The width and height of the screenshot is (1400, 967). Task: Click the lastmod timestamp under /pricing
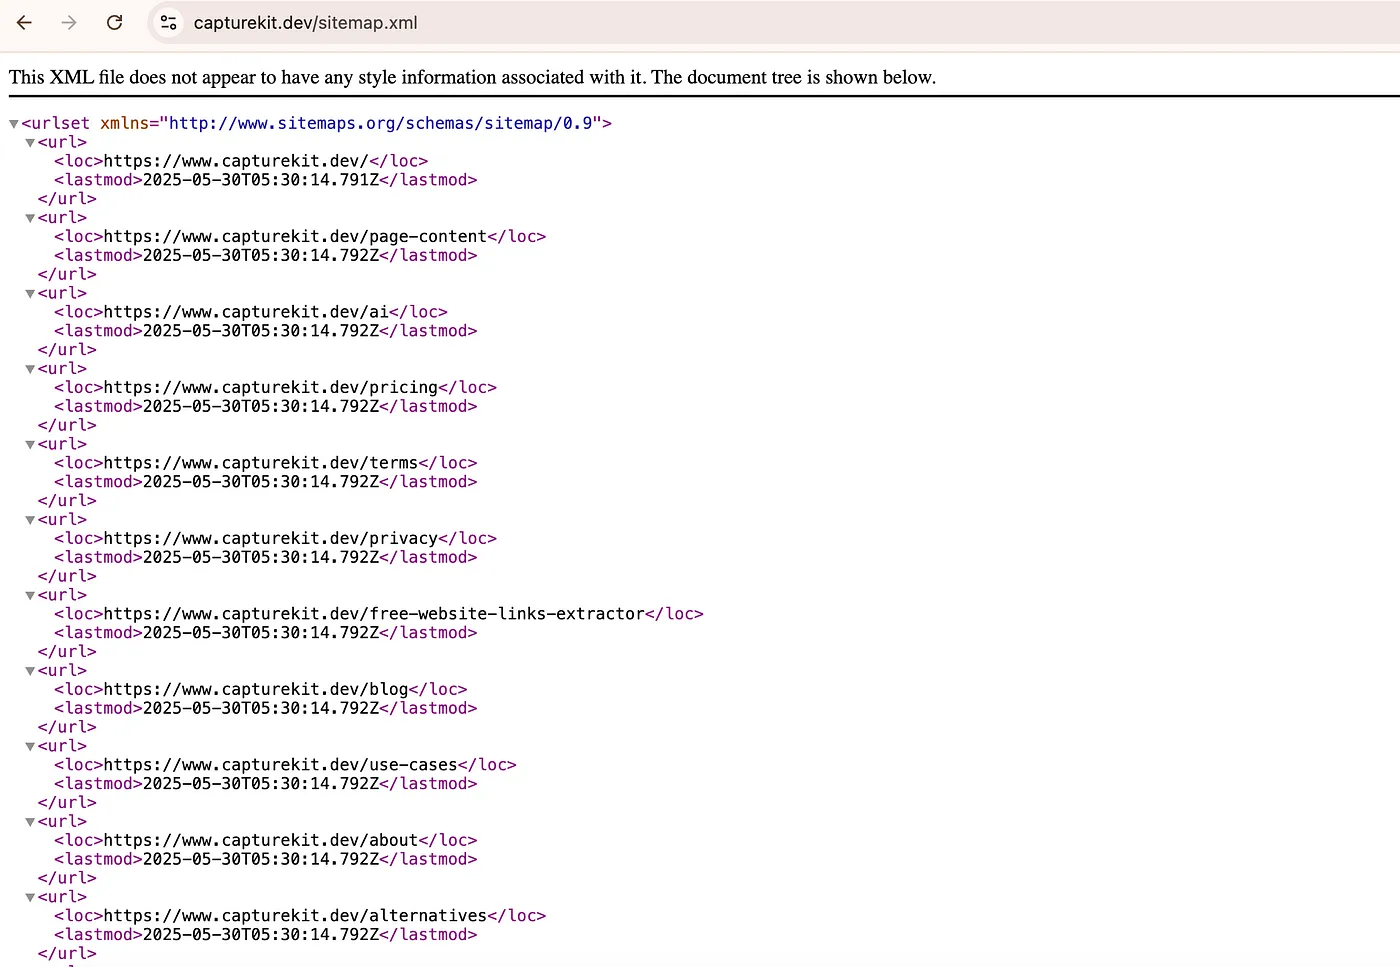tap(261, 407)
